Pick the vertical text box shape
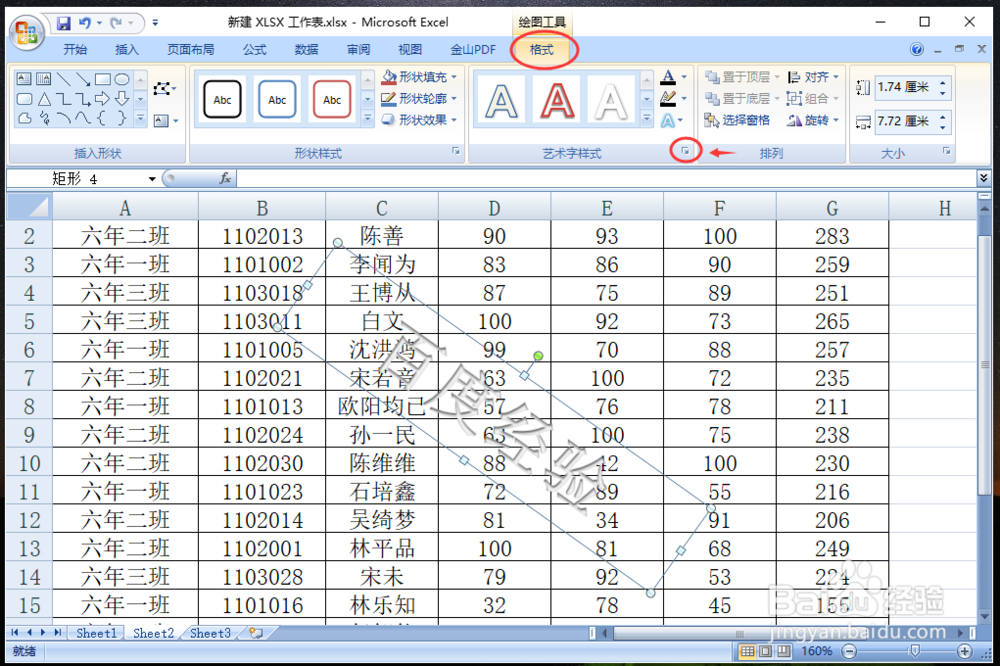 click(43, 79)
